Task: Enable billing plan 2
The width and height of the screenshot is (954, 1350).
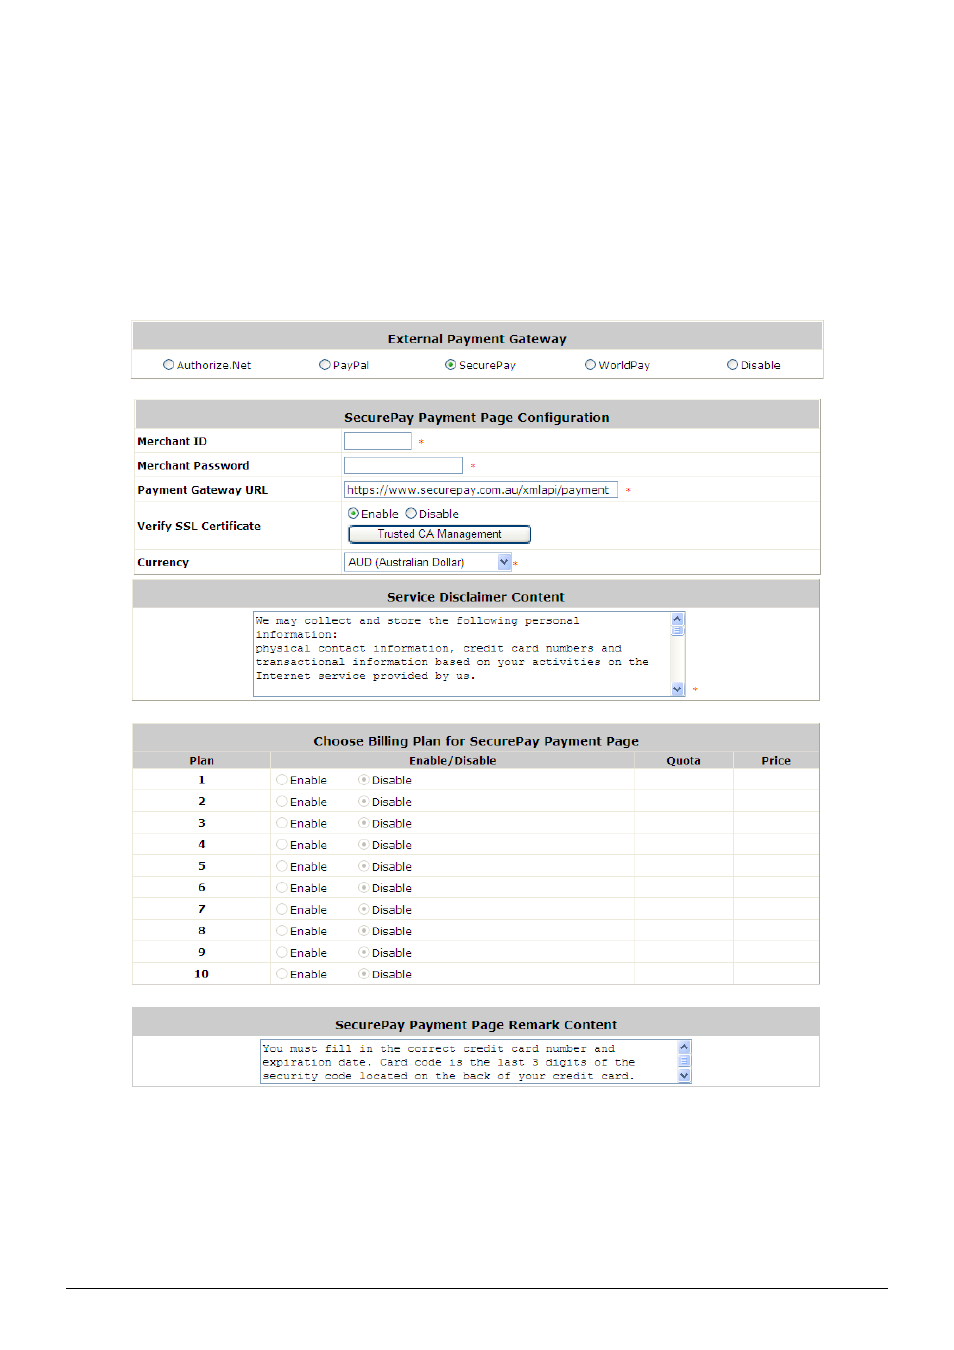Action: (282, 802)
